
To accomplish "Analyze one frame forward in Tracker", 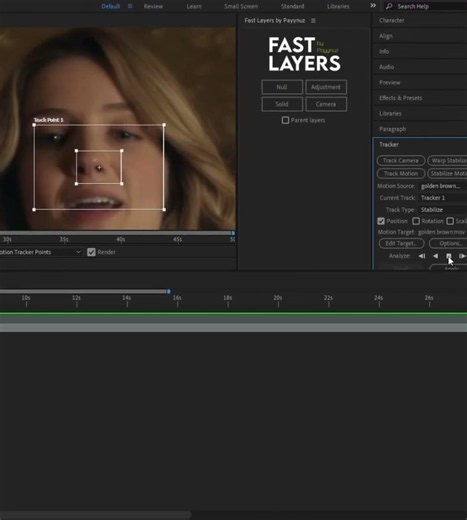I will point(462,256).
